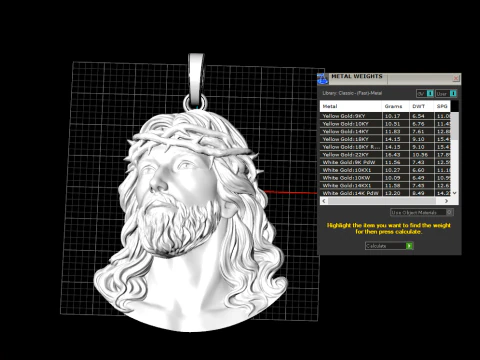Click the horizontal scrollbar right arrow

[x=446, y=201]
